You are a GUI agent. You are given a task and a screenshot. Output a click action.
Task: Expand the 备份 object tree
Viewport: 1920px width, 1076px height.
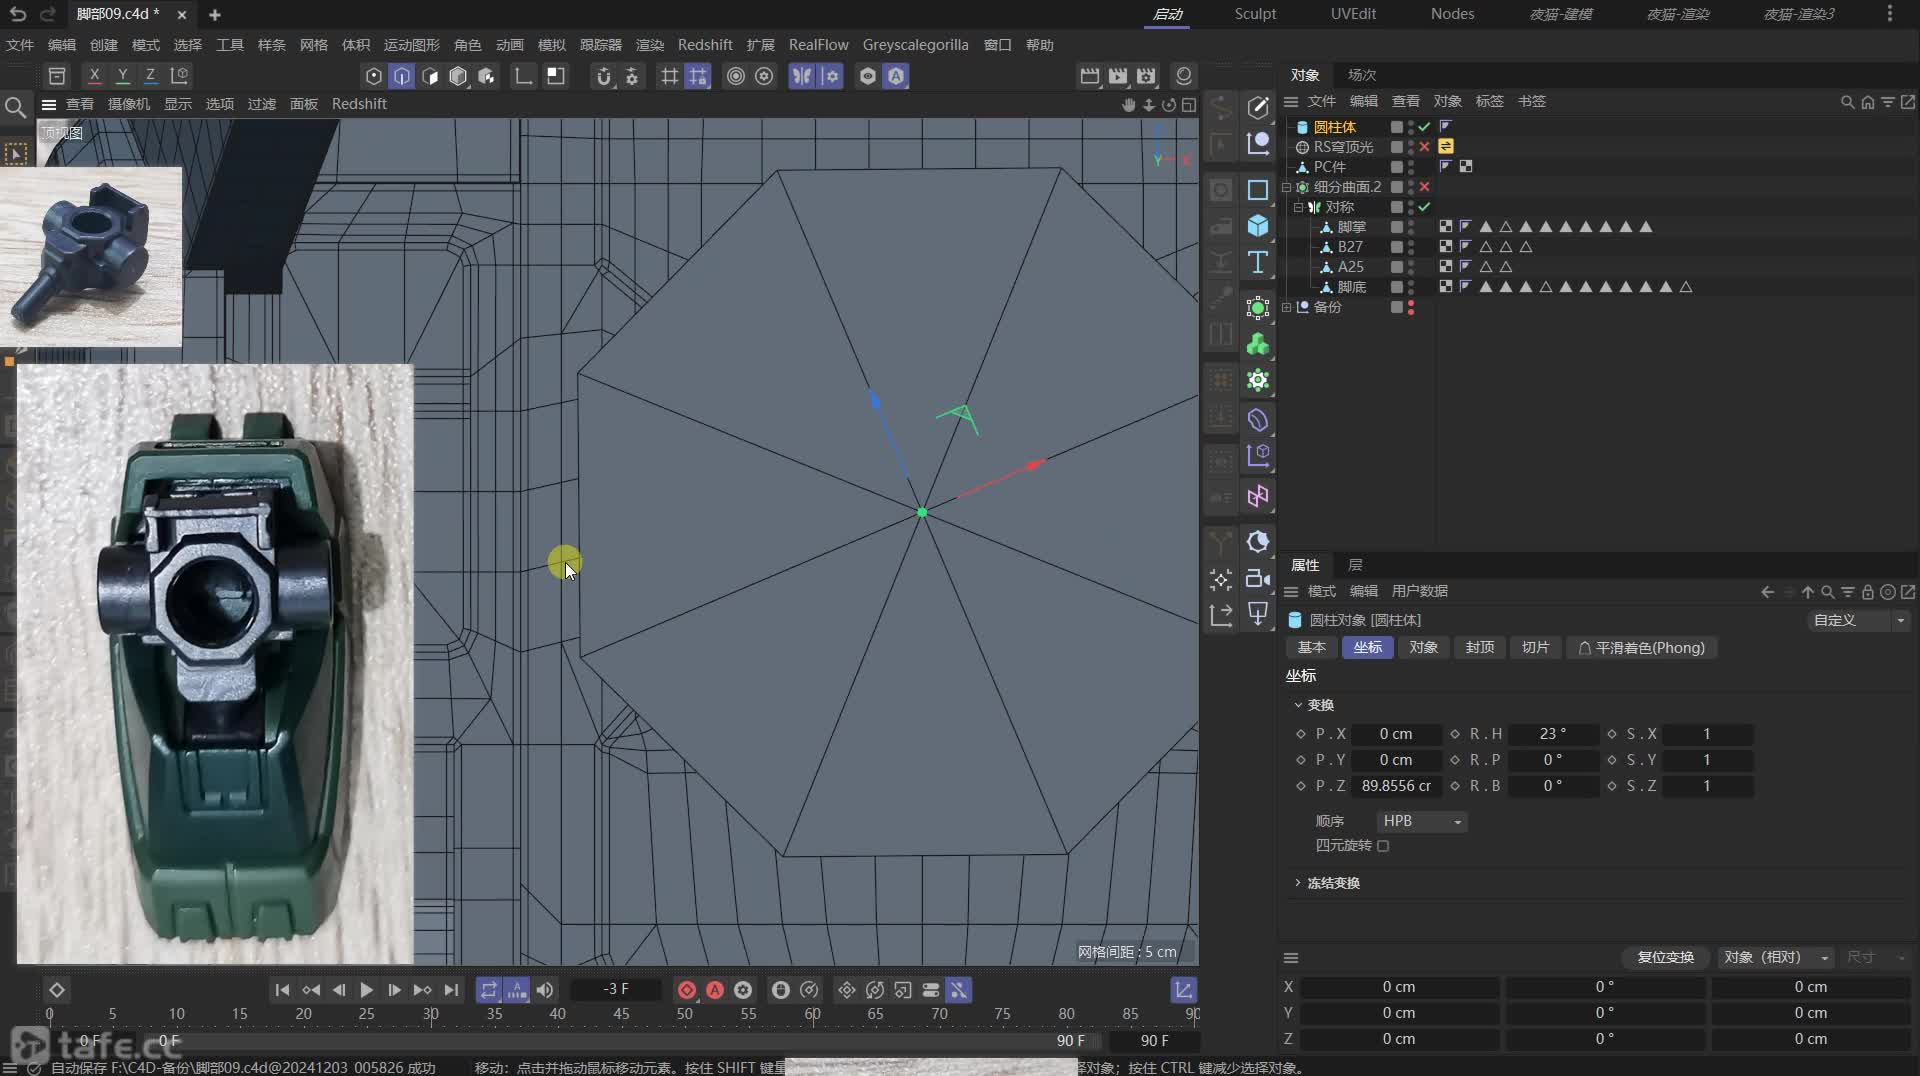[x=1287, y=307]
